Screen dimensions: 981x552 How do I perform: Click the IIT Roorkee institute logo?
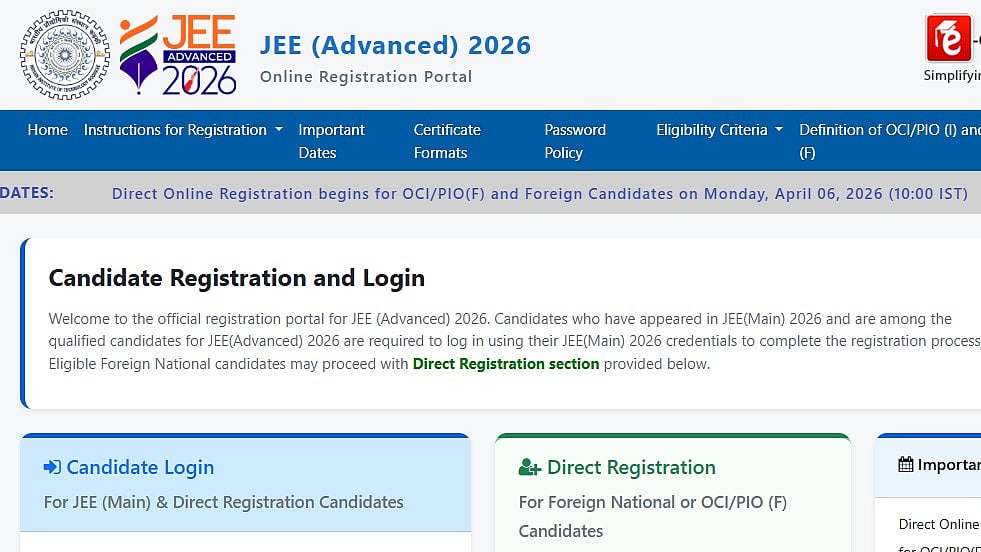point(64,55)
